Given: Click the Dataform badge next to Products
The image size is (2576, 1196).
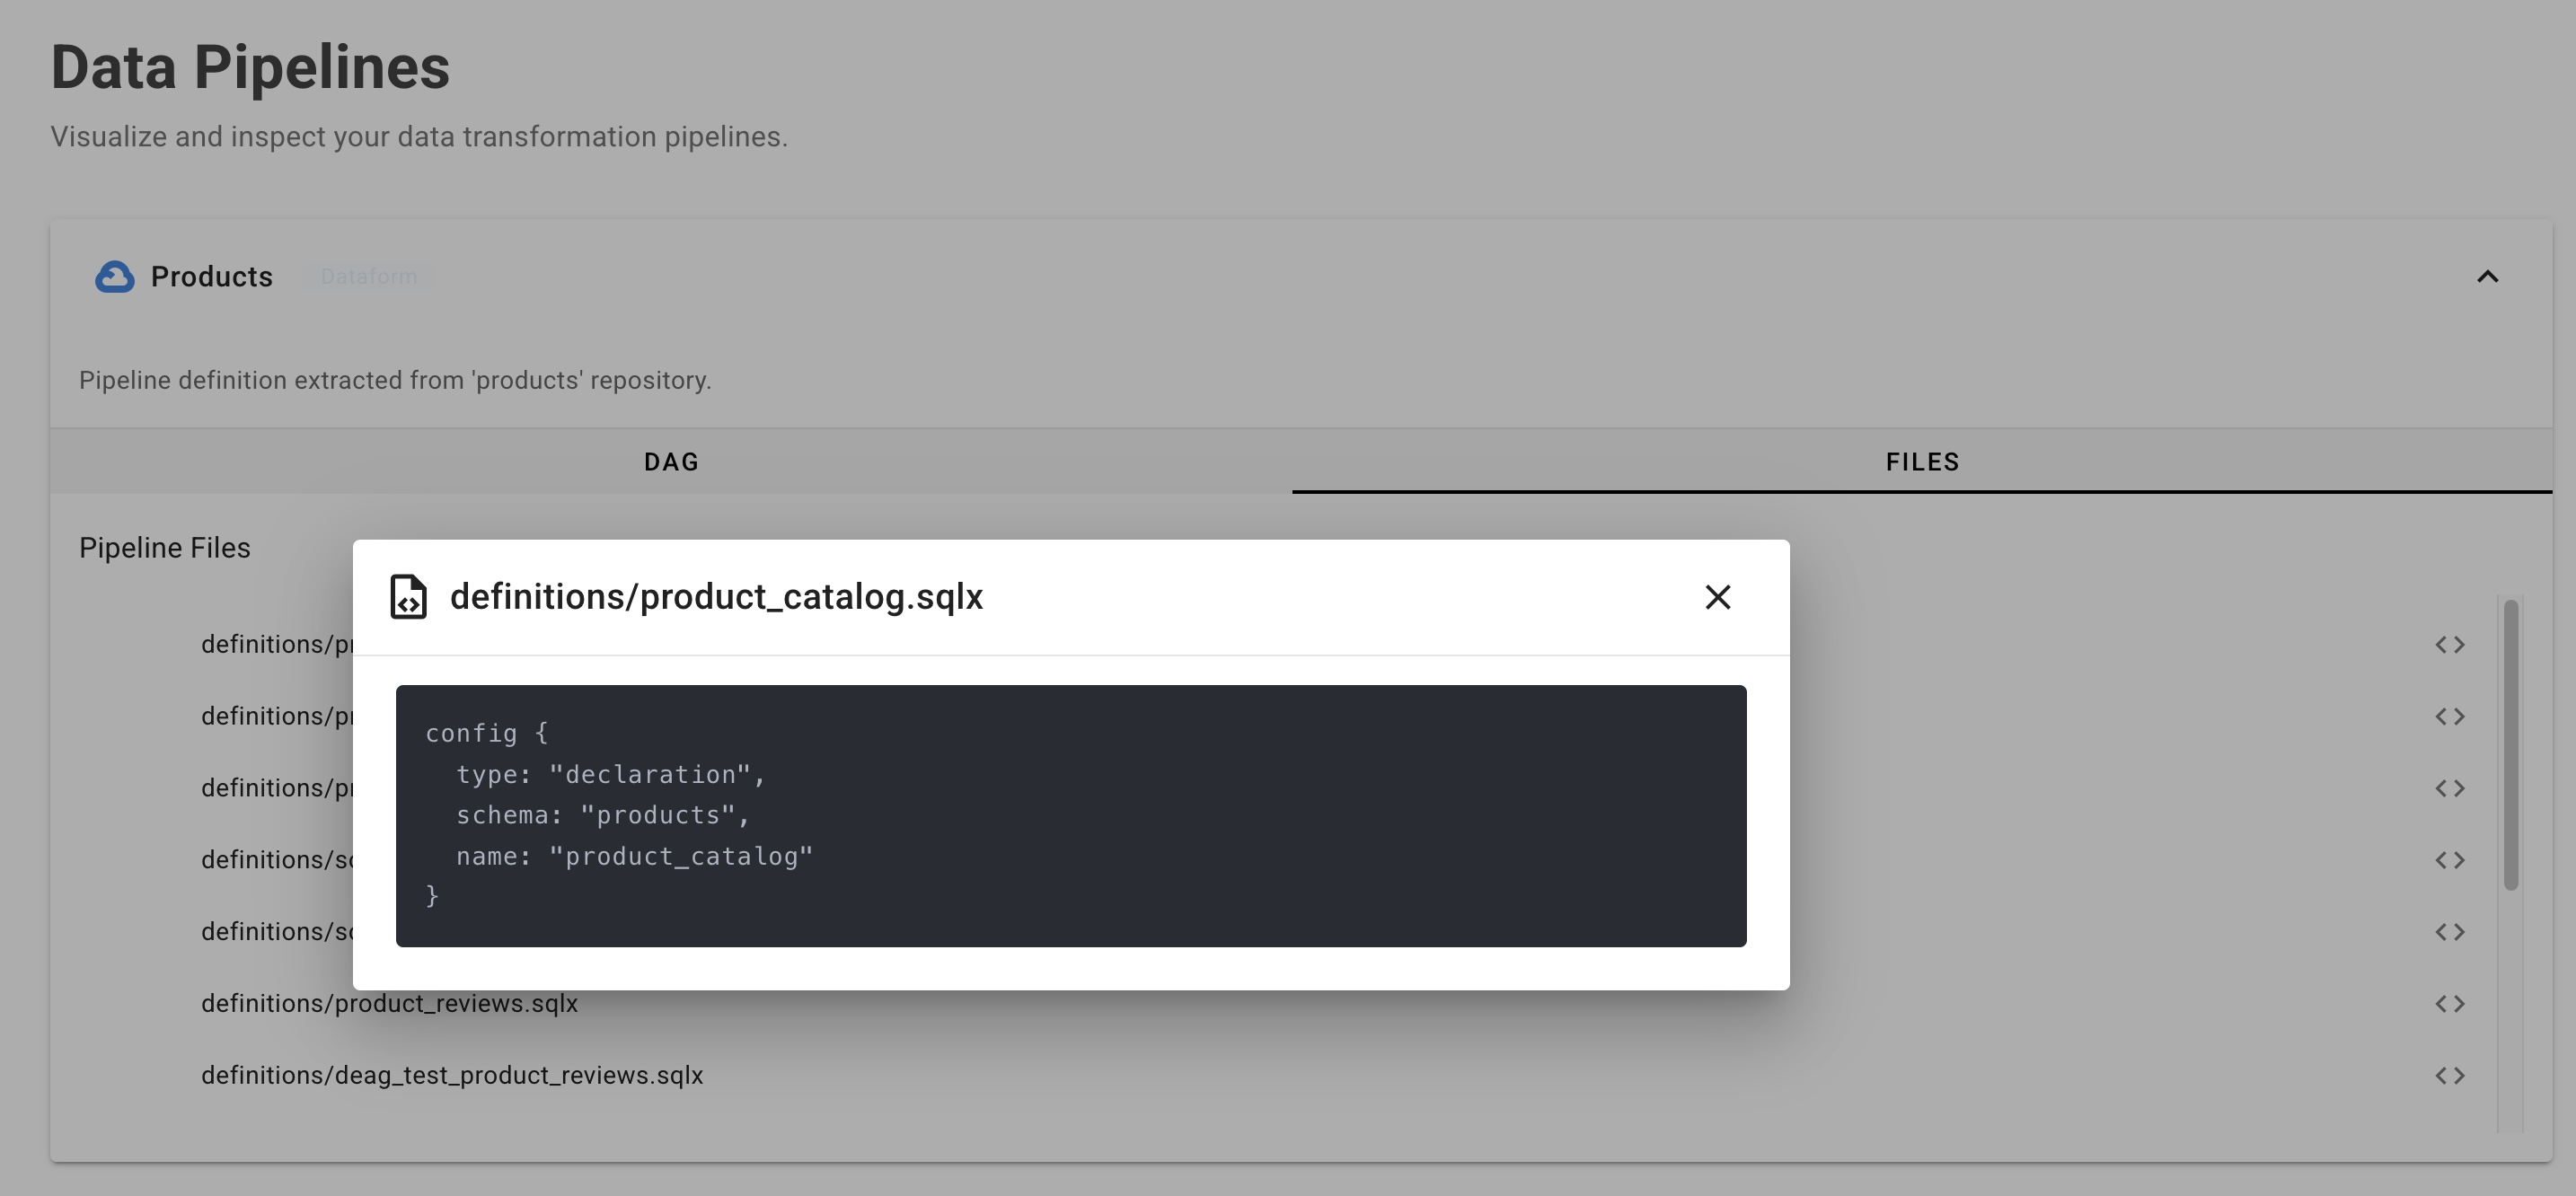Looking at the screenshot, I should pyautogui.click(x=370, y=276).
